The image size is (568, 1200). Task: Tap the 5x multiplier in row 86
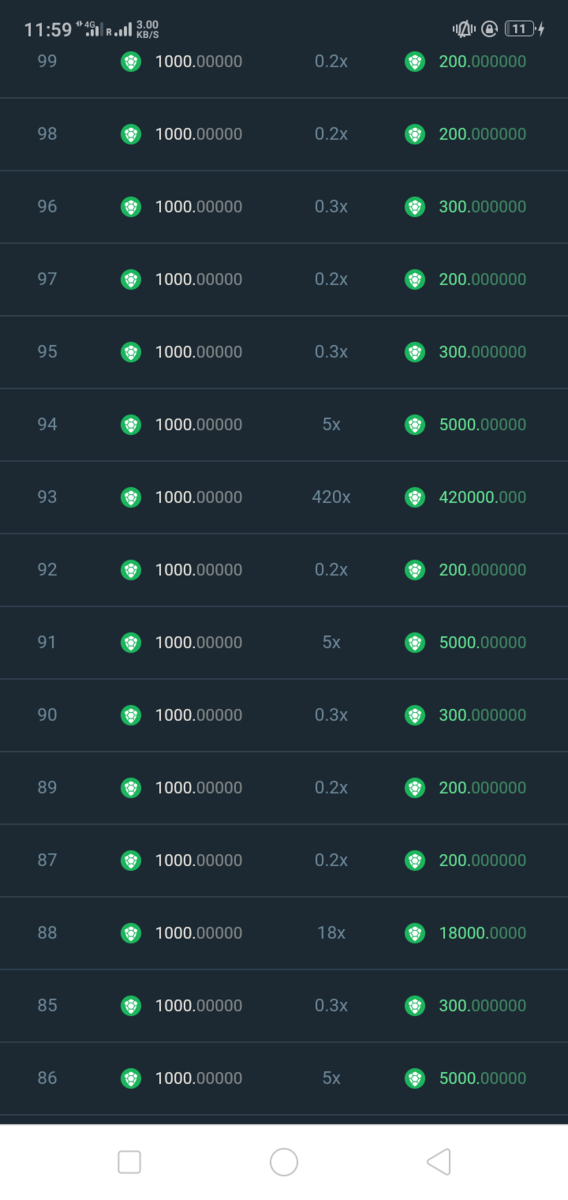point(331,1078)
